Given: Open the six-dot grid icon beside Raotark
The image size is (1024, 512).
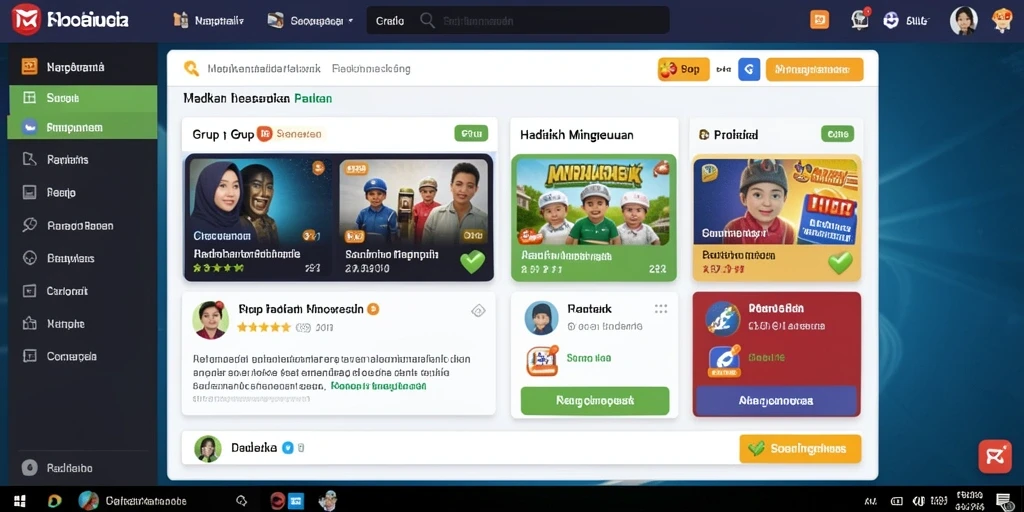Looking at the screenshot, I should (661, 309).
